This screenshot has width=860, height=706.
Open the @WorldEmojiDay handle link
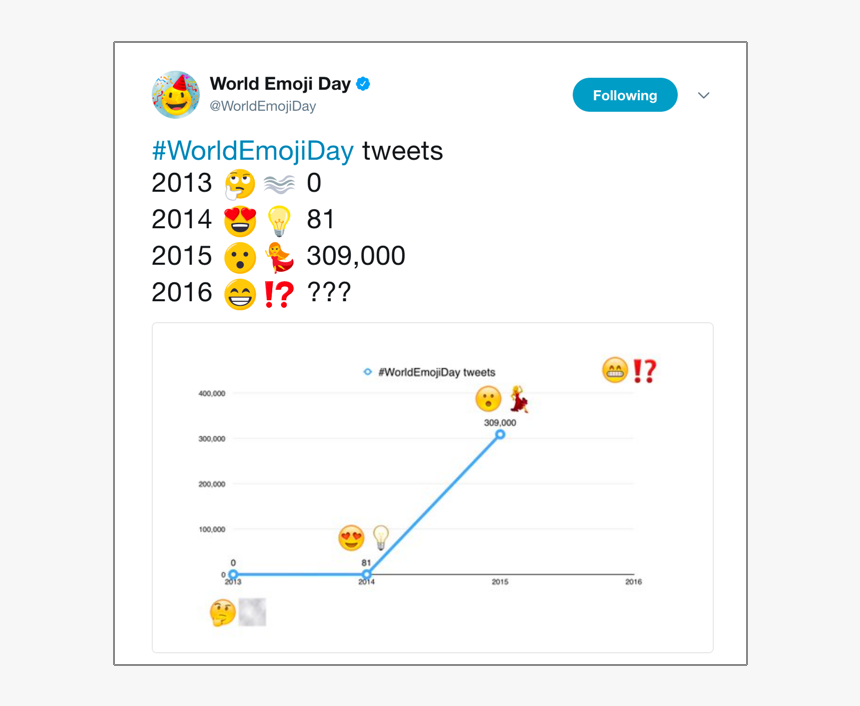coord(263,106)
